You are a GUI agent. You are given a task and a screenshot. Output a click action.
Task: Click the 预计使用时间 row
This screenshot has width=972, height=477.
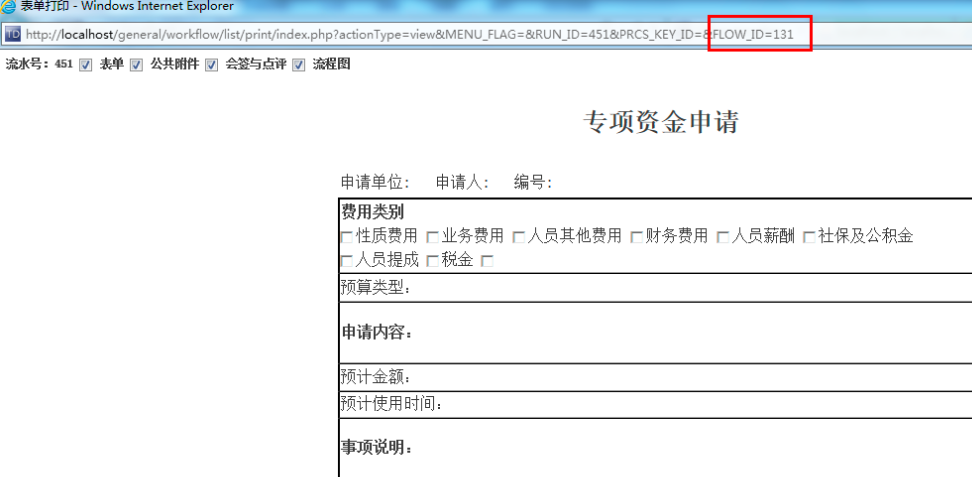click(x=656, y=404)
